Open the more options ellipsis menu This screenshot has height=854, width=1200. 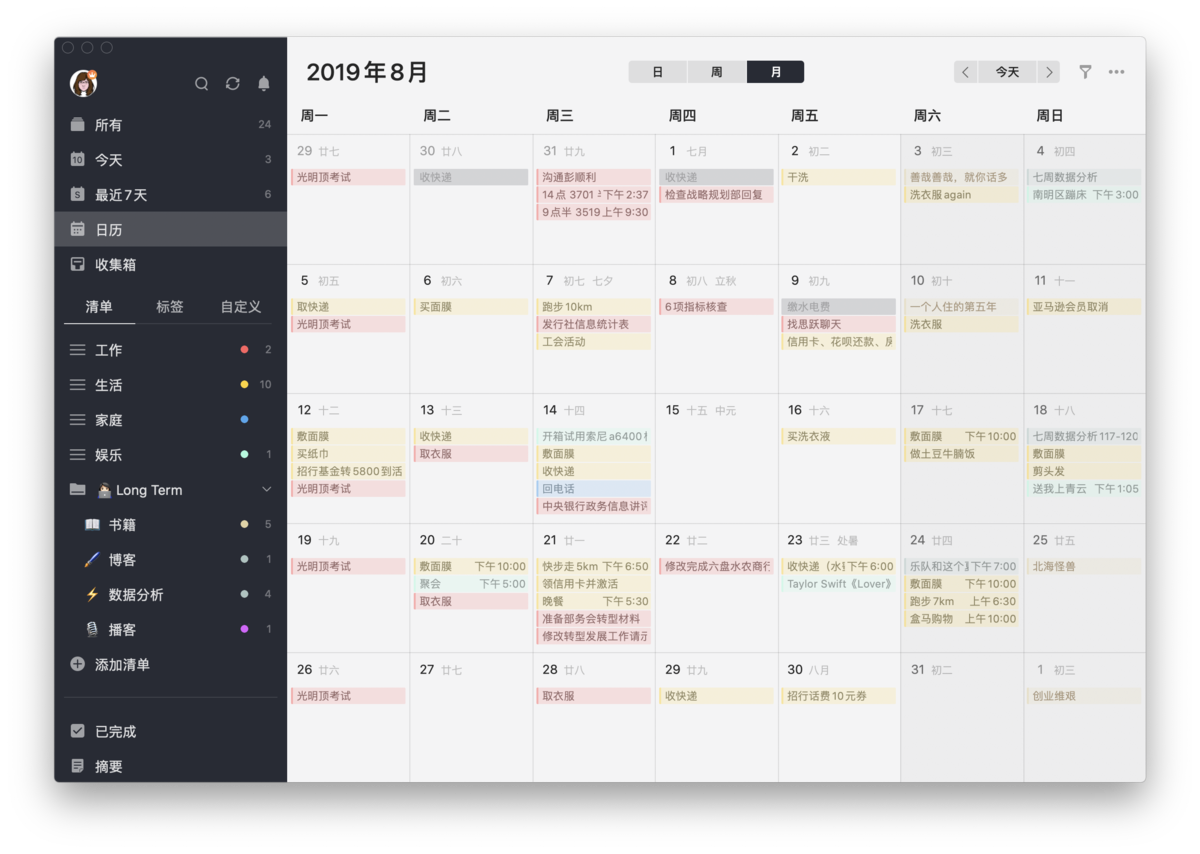(x=1117, y=72)
